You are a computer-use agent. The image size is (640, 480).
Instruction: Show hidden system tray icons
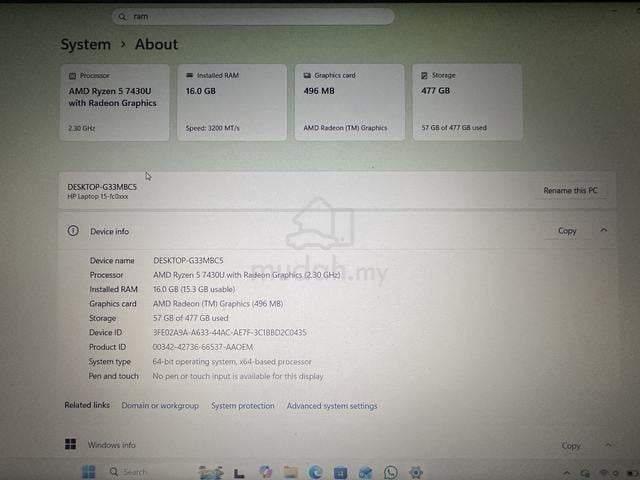567,473
